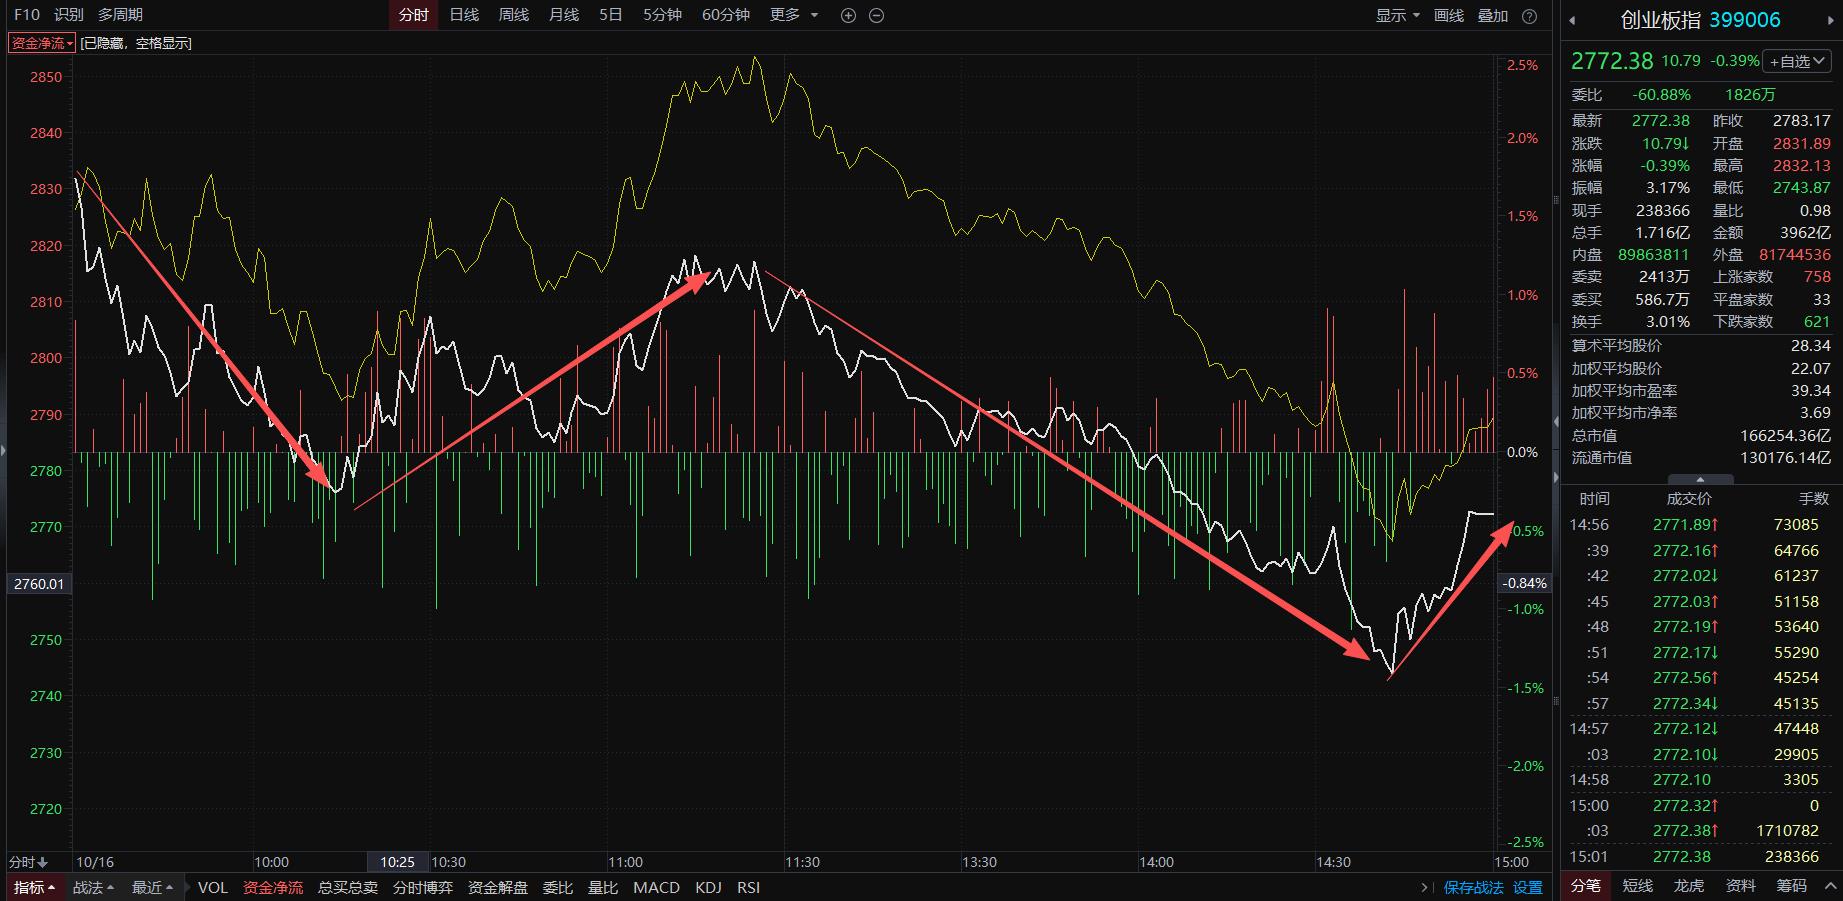This screenshot has height=901, width=1843.
Task: Expand the 最近 menu at bottom
Action: click(x=152, y=887)
